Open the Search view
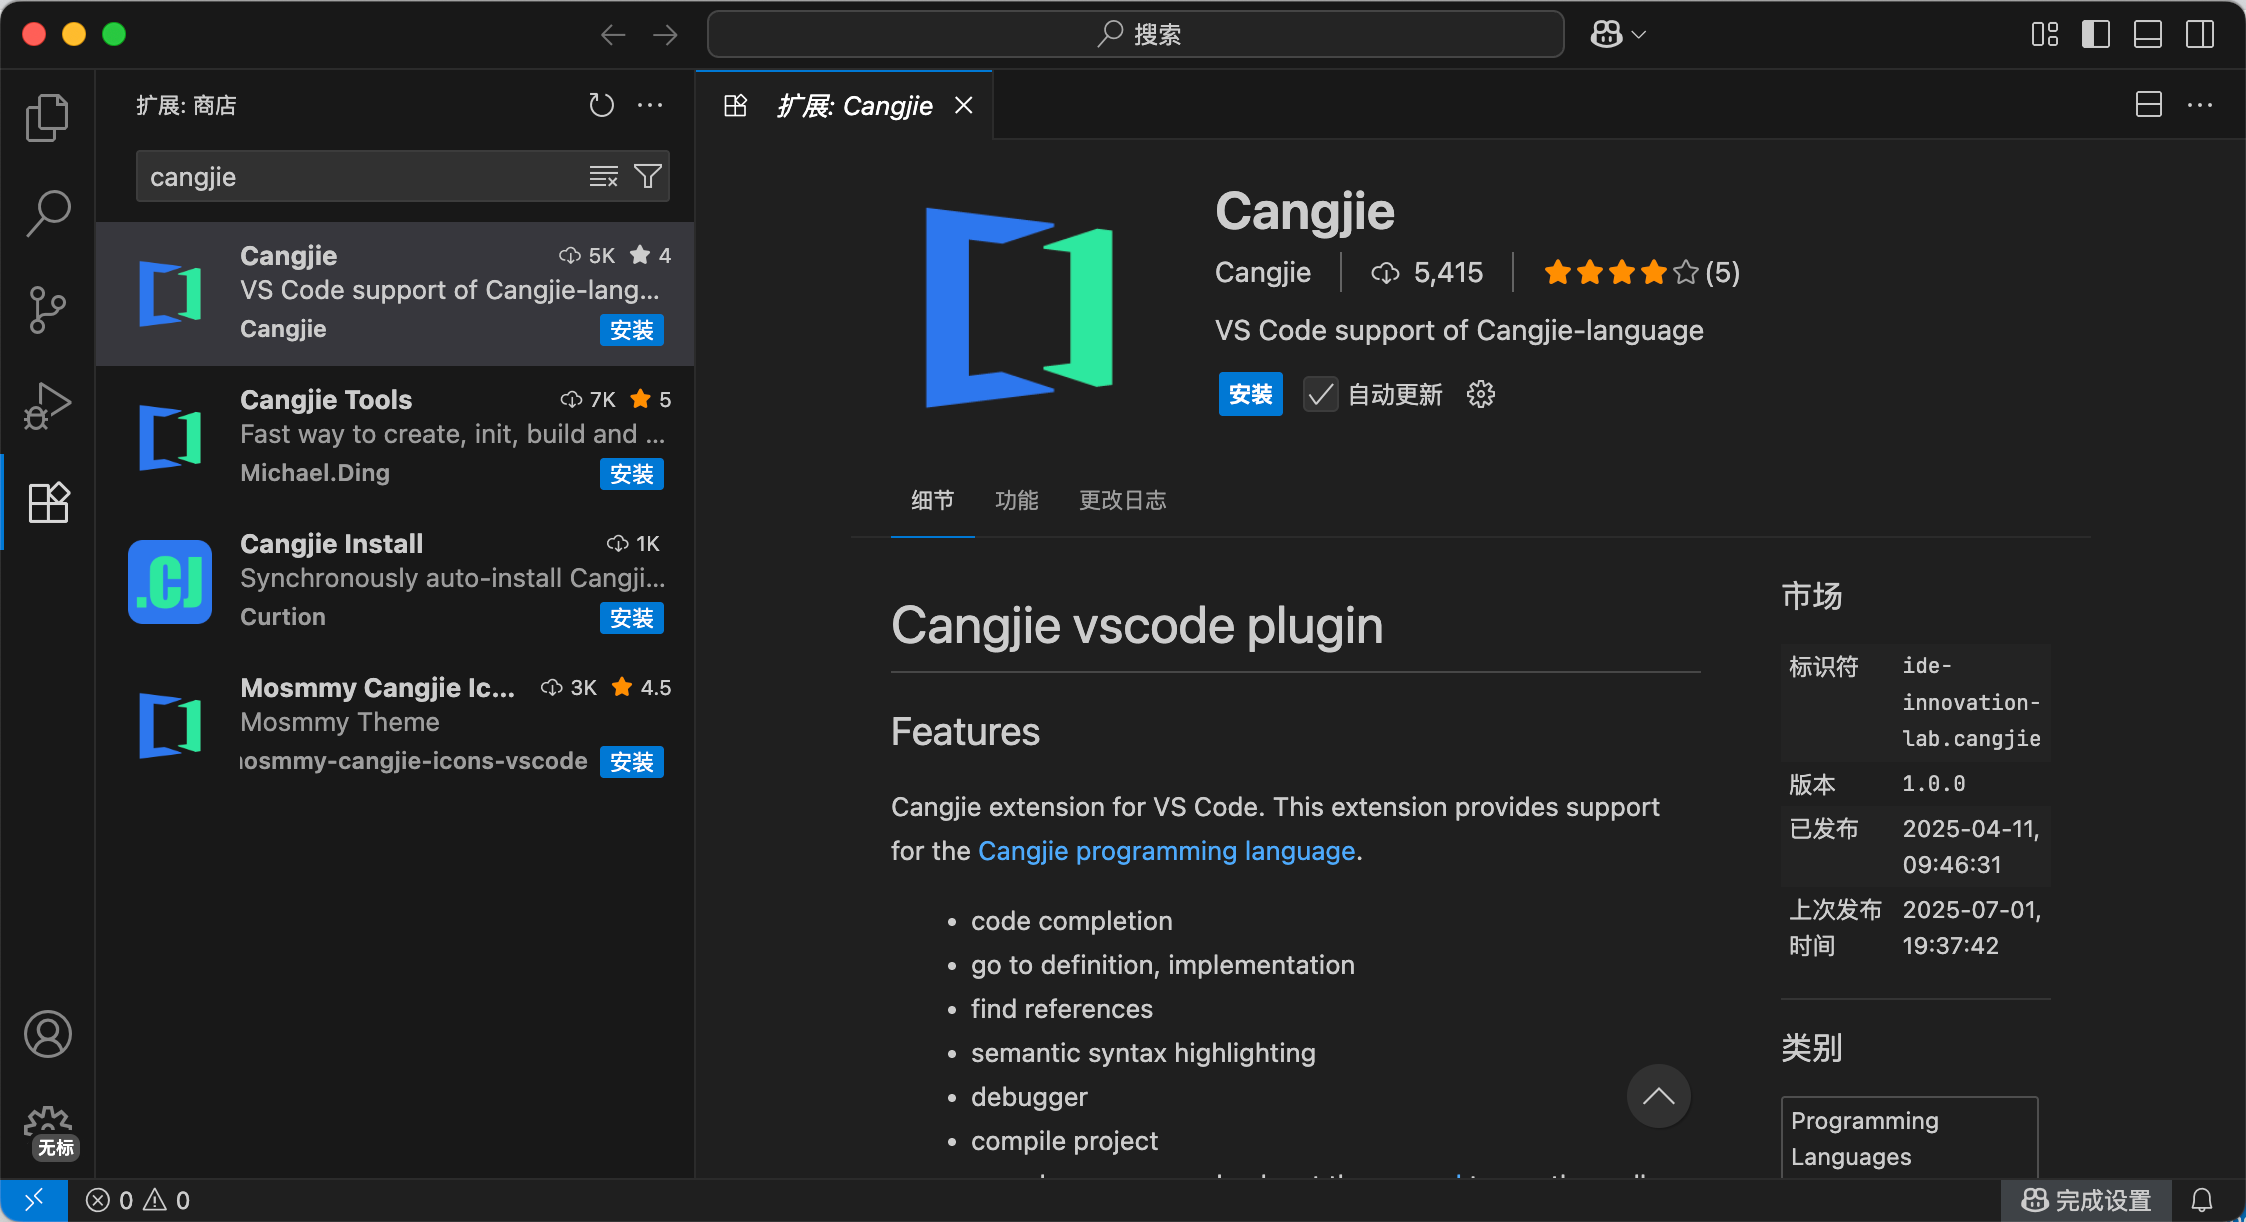 pyautogui.click(x=47, y=213)
